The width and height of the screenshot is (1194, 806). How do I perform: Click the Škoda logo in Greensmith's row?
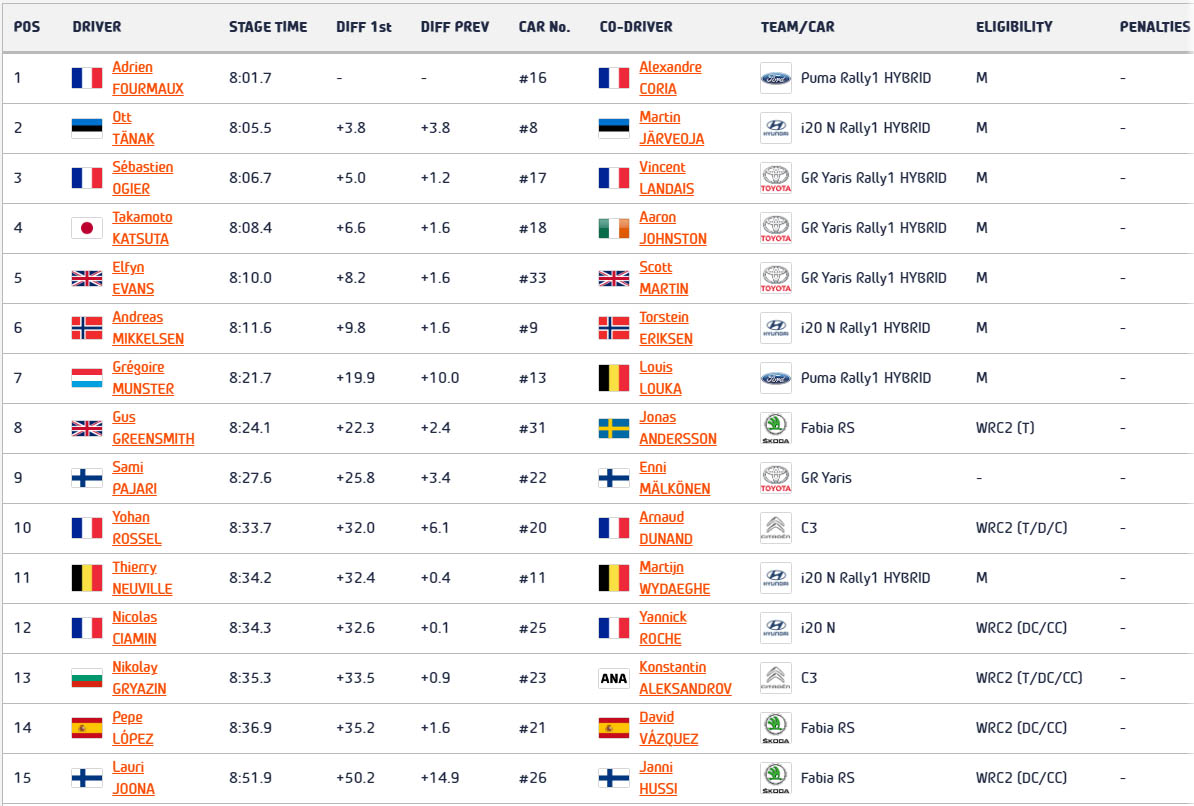[x=775, y=428]
